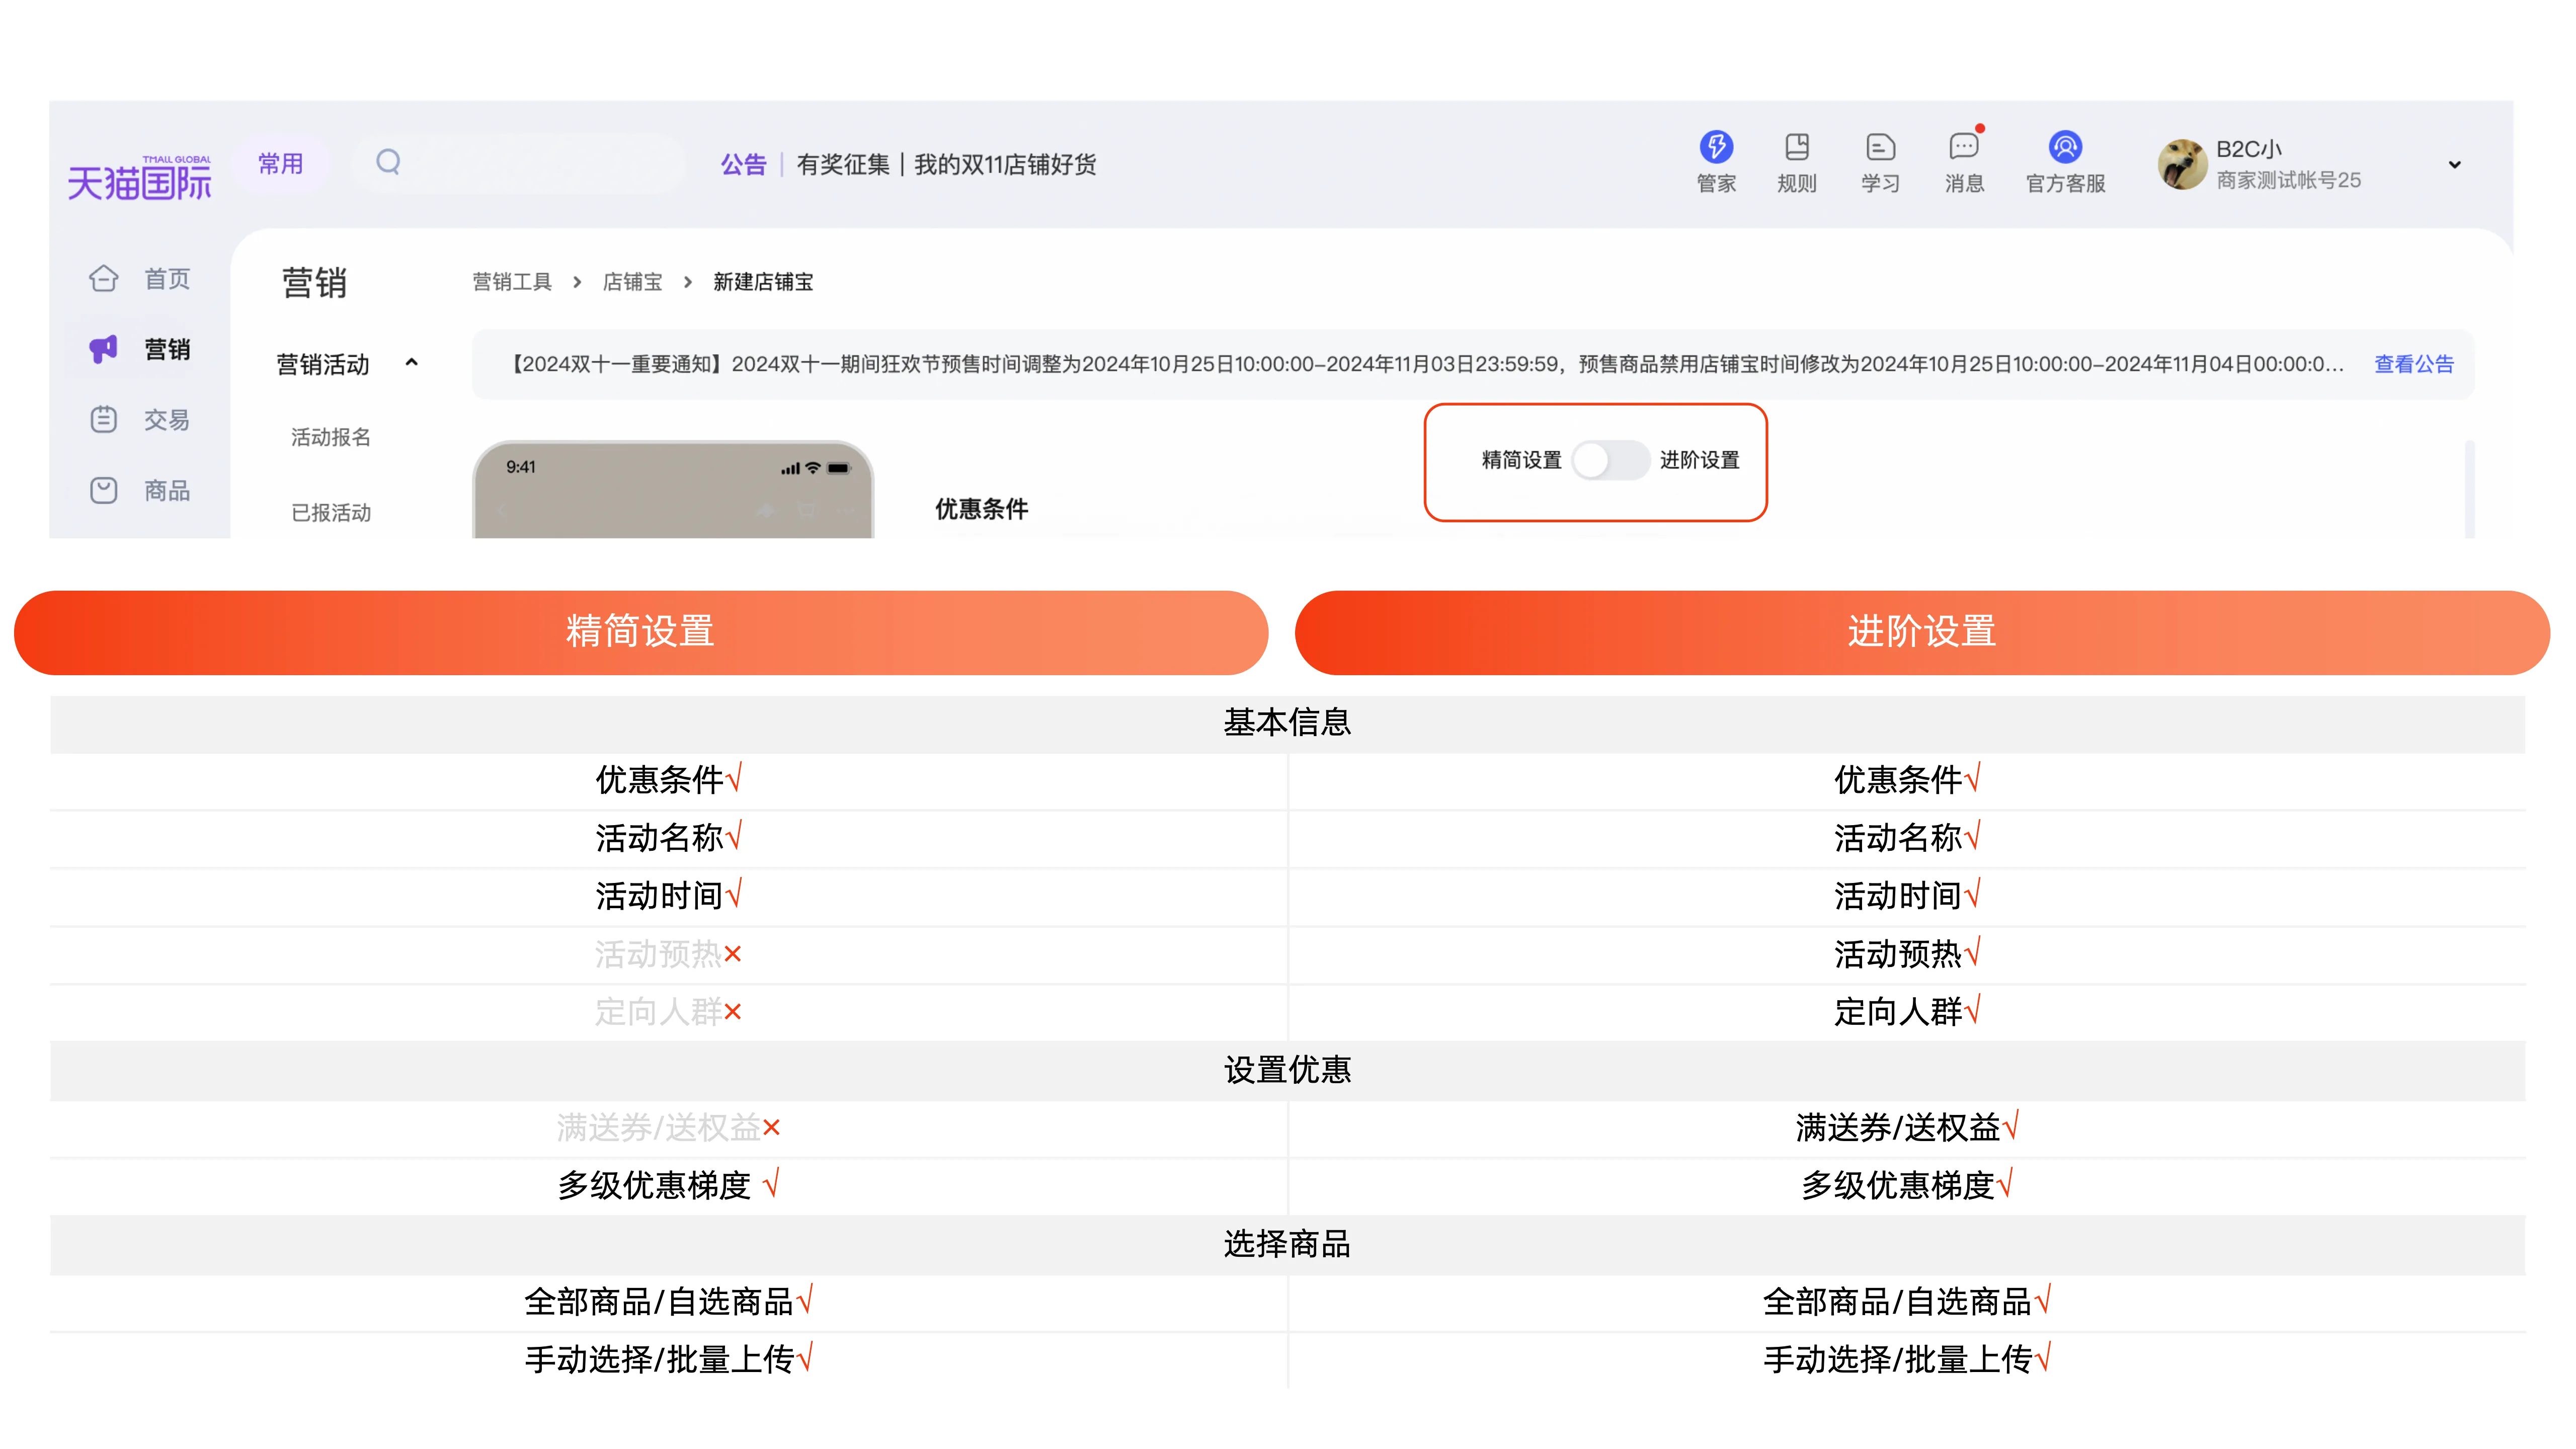Click 设置优惠 table section header
The image size is (2576, 1449).
(x=1287, y=1070)
